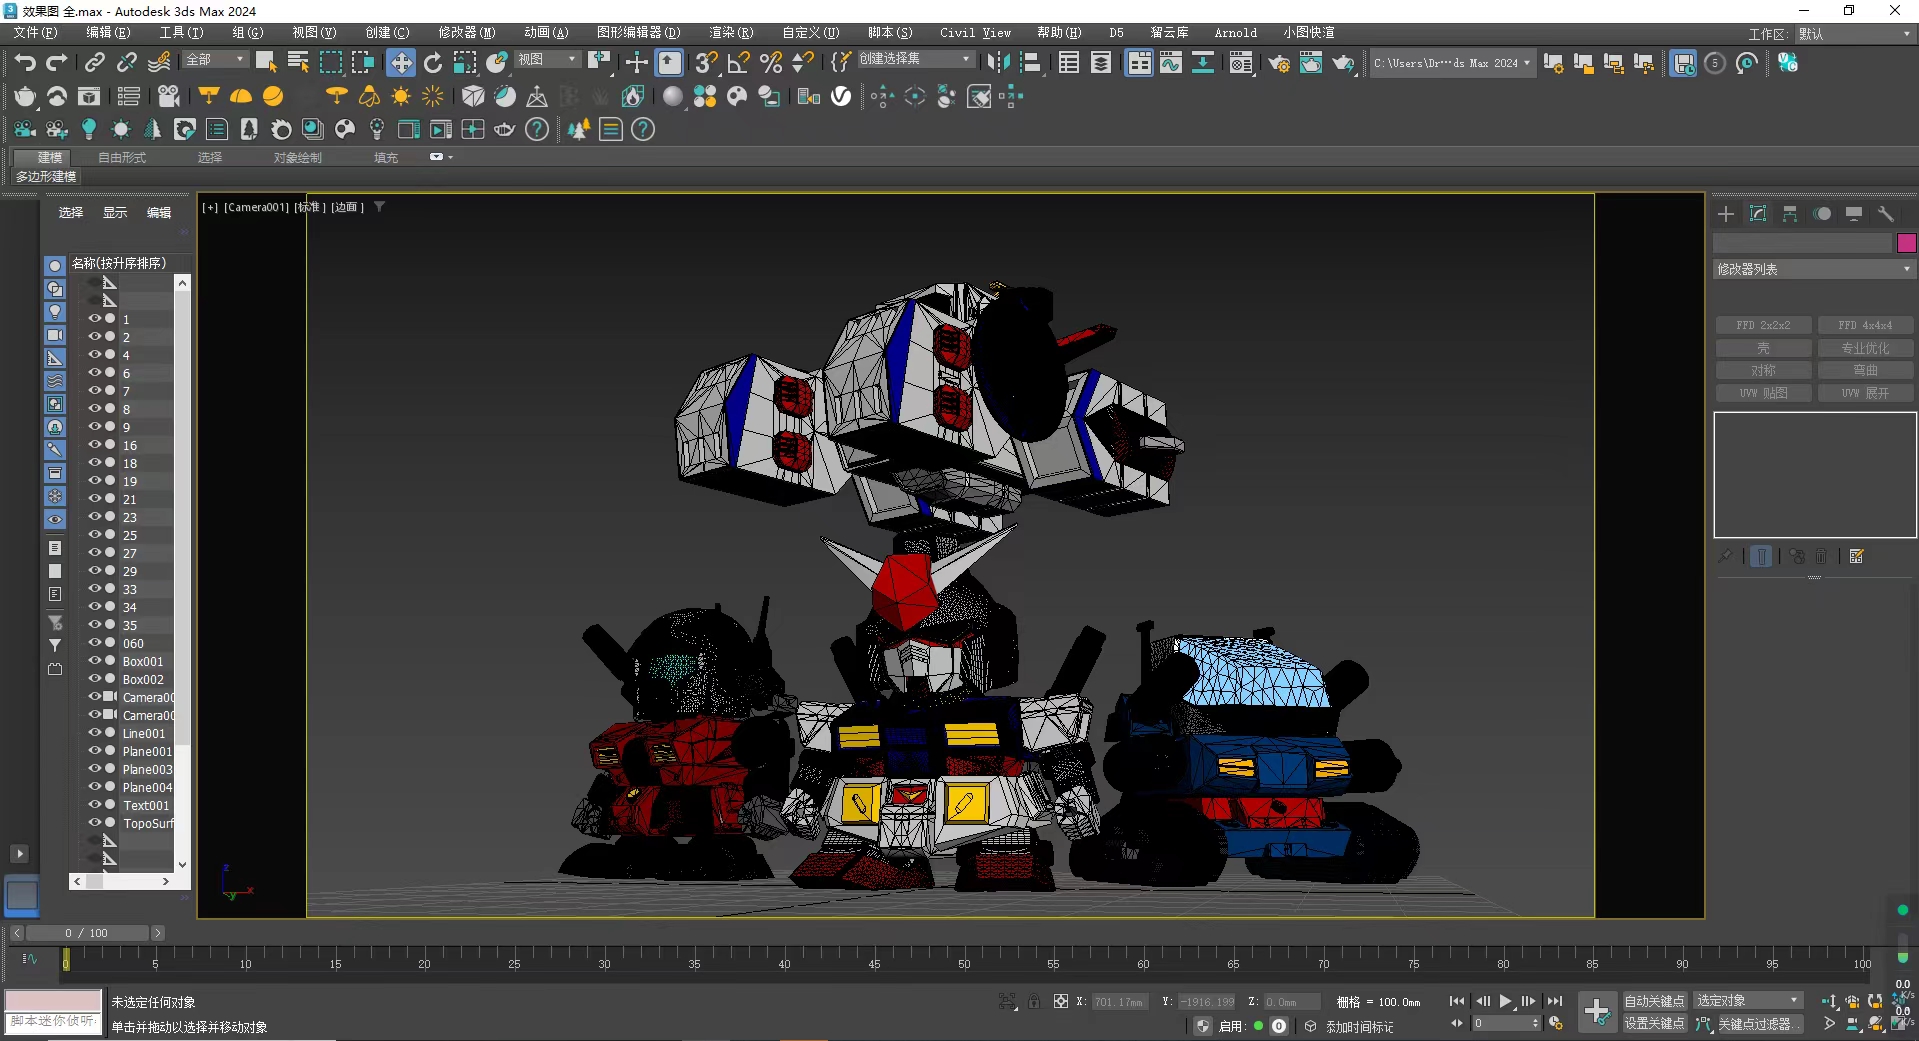
Task: Click the Play animation button
Action: [1506, 1001]
